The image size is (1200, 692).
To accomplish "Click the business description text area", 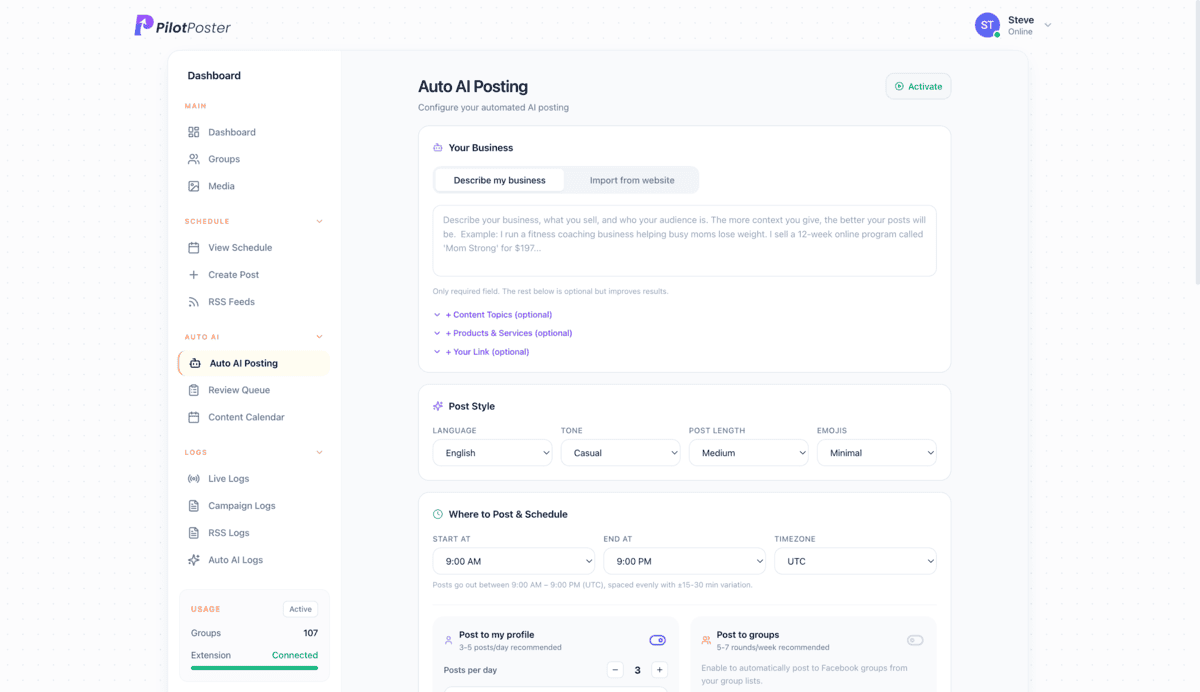I will pos(684,240).
